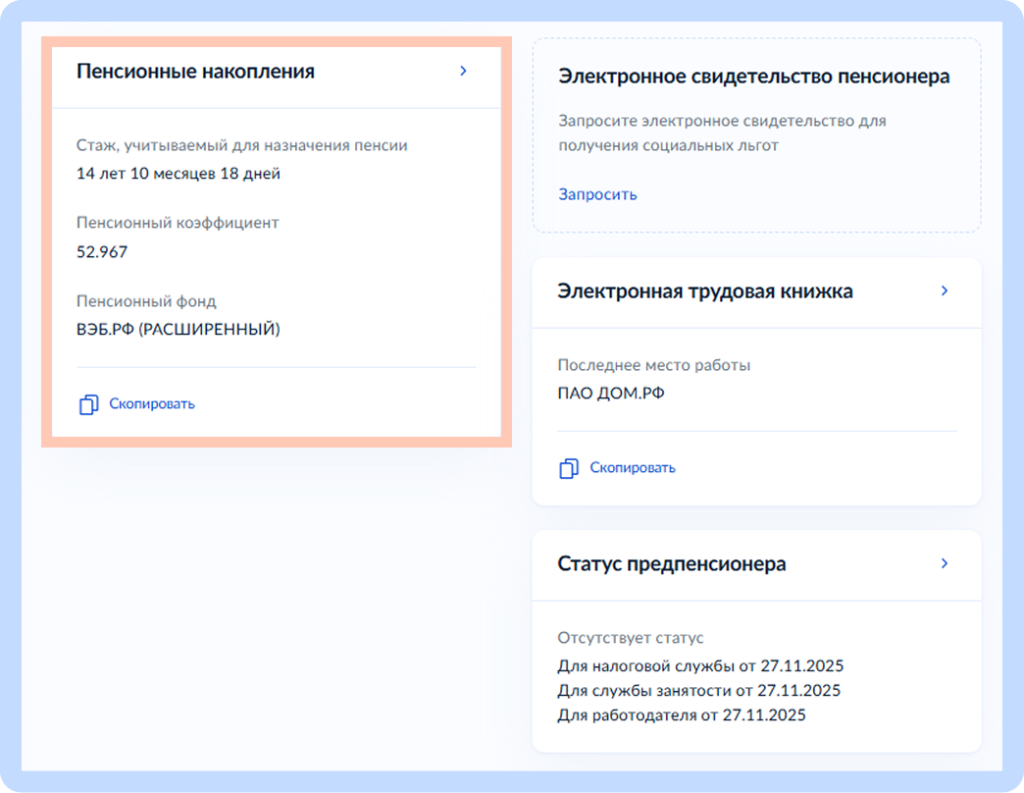The width and height of the screenshot is (1024, 793).
Task: Click the copy icon in Электронная трудовая книжка card
Action: click(x=569, y=467)
